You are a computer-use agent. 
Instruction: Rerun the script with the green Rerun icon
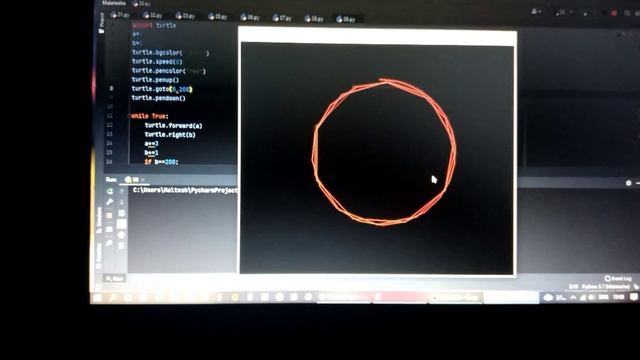click(x=109, y=191)
